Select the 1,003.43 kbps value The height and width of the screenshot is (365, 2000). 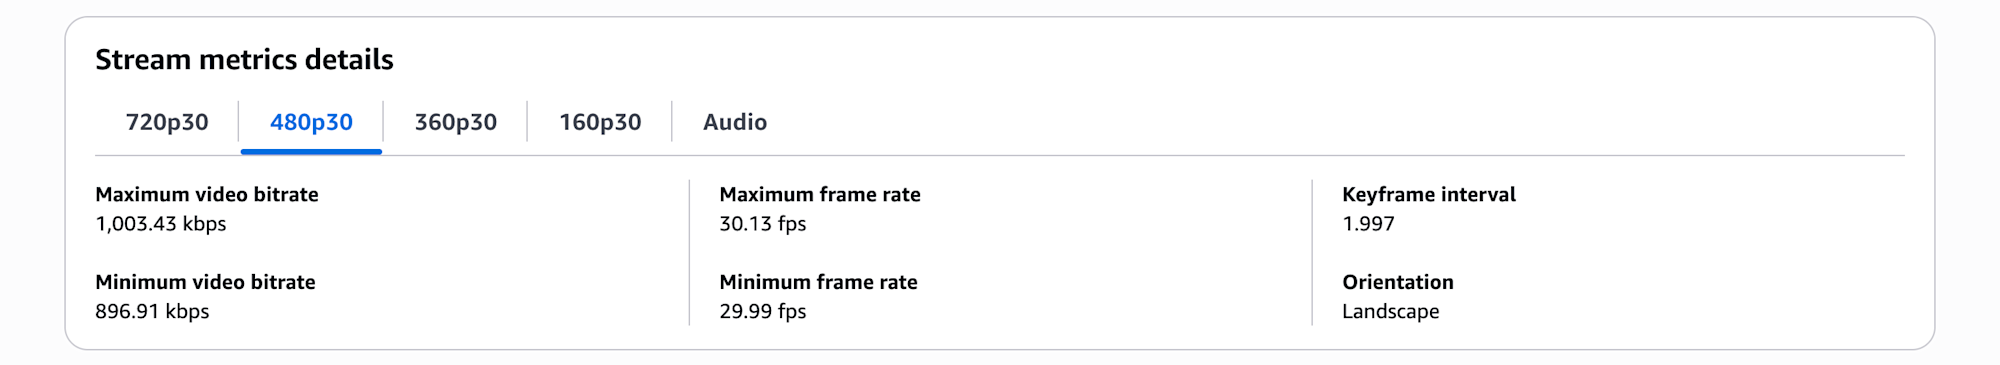(161, 224)
